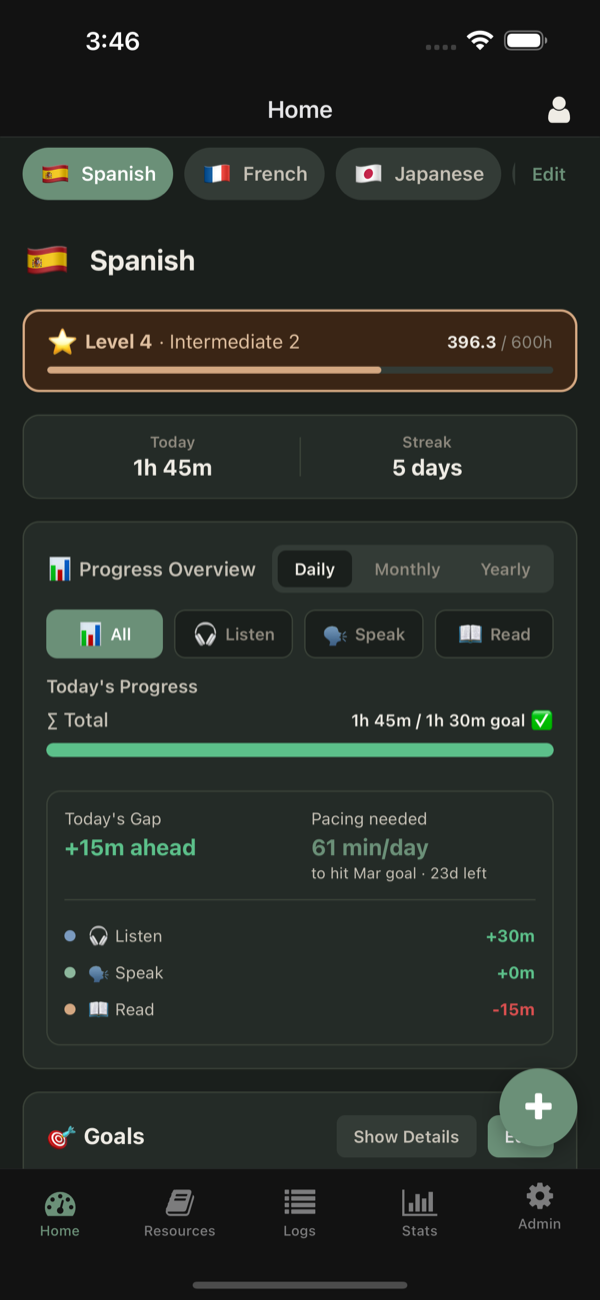Open the user profile icon at top right
The height and width of the screenshot is (1300, 600).
click(559, 110)
